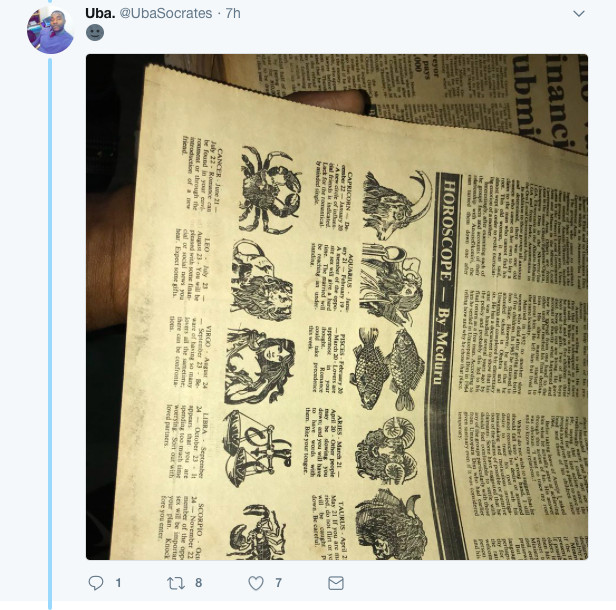This screenshot has width=616, height=610.
Task: Open the tweet permalink via the 7h timestamp
Action: click(233, 13)
